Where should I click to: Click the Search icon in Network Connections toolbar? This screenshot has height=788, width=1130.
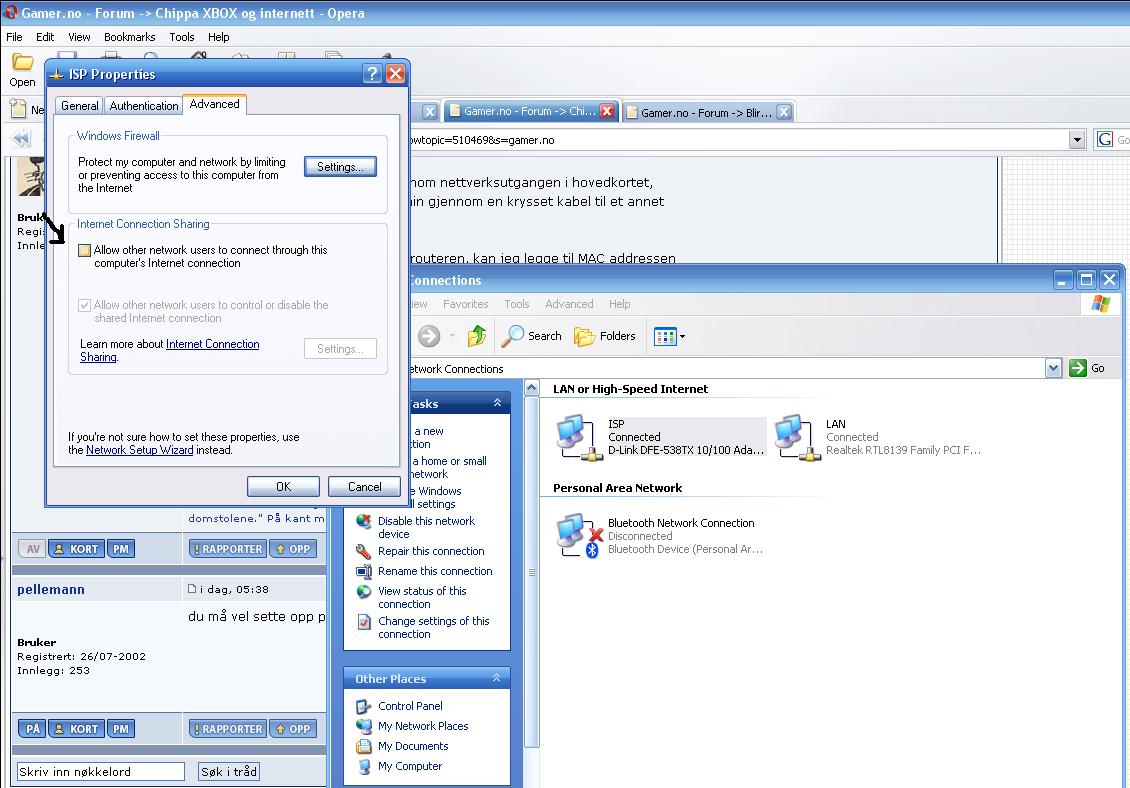click(x=512, y=336)
